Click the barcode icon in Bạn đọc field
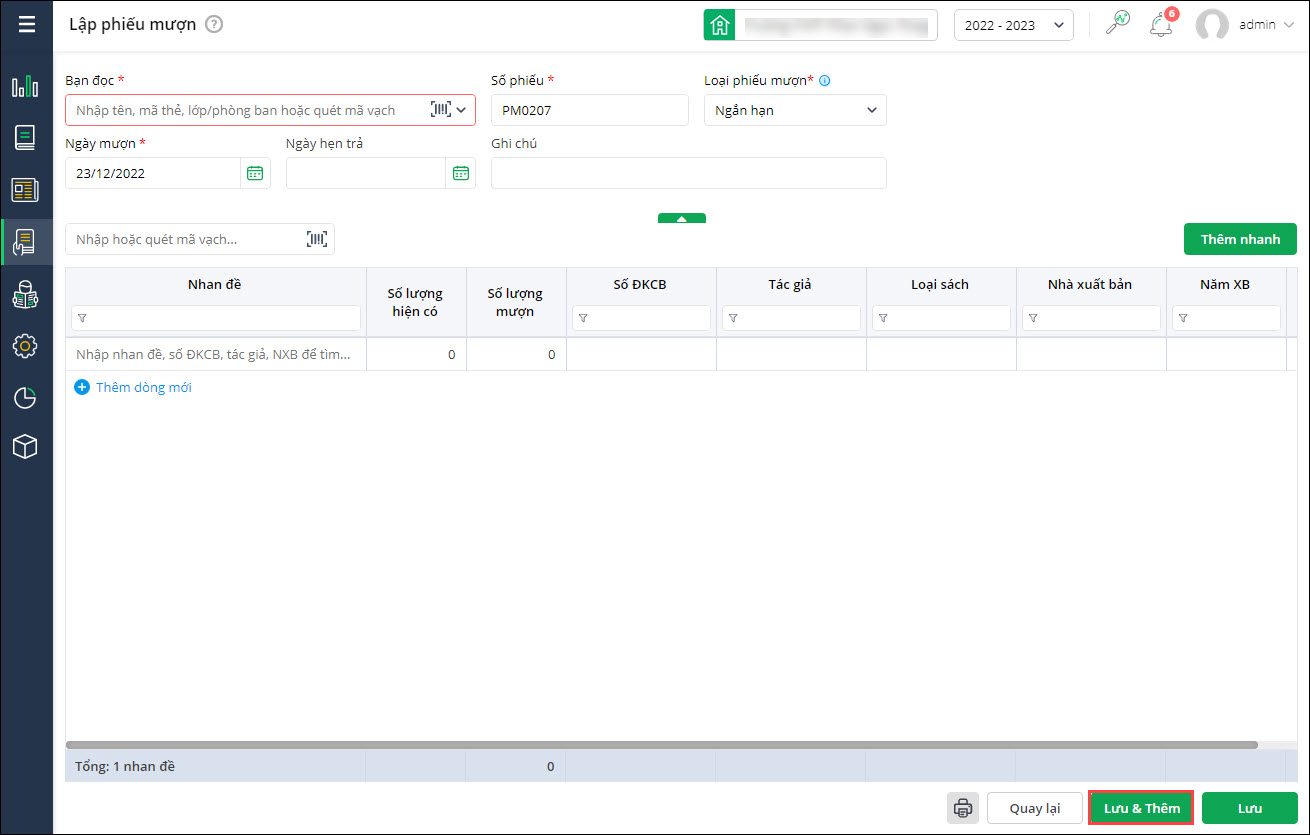The height and width of the screenshot is (835, 1310). [440, 110]
